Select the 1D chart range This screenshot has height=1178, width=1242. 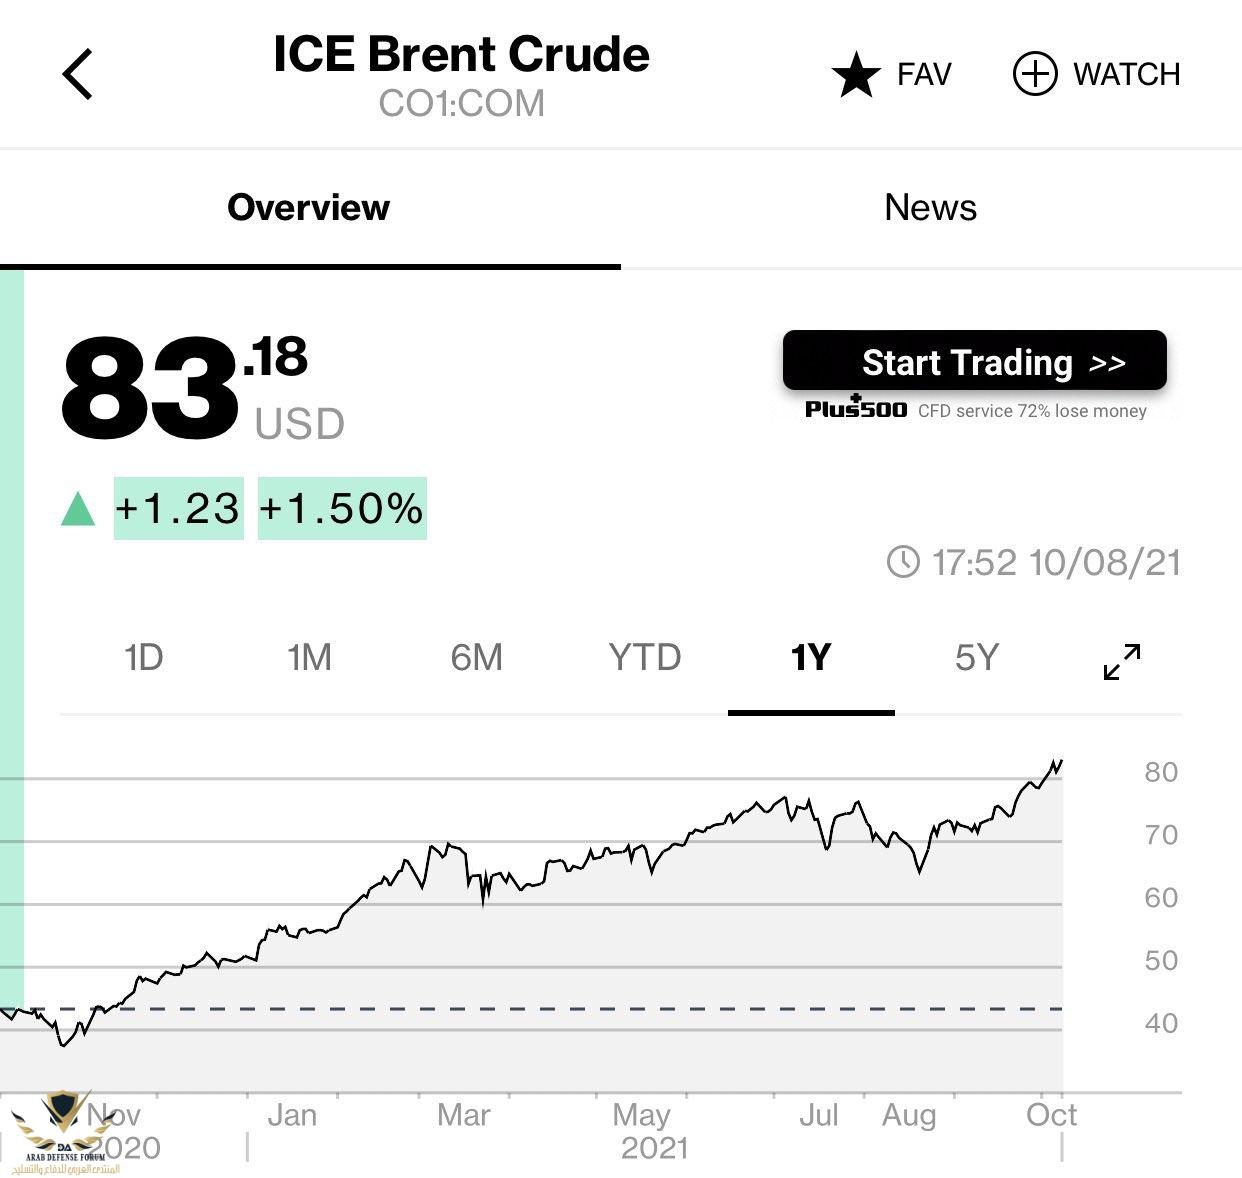point(143,657)
